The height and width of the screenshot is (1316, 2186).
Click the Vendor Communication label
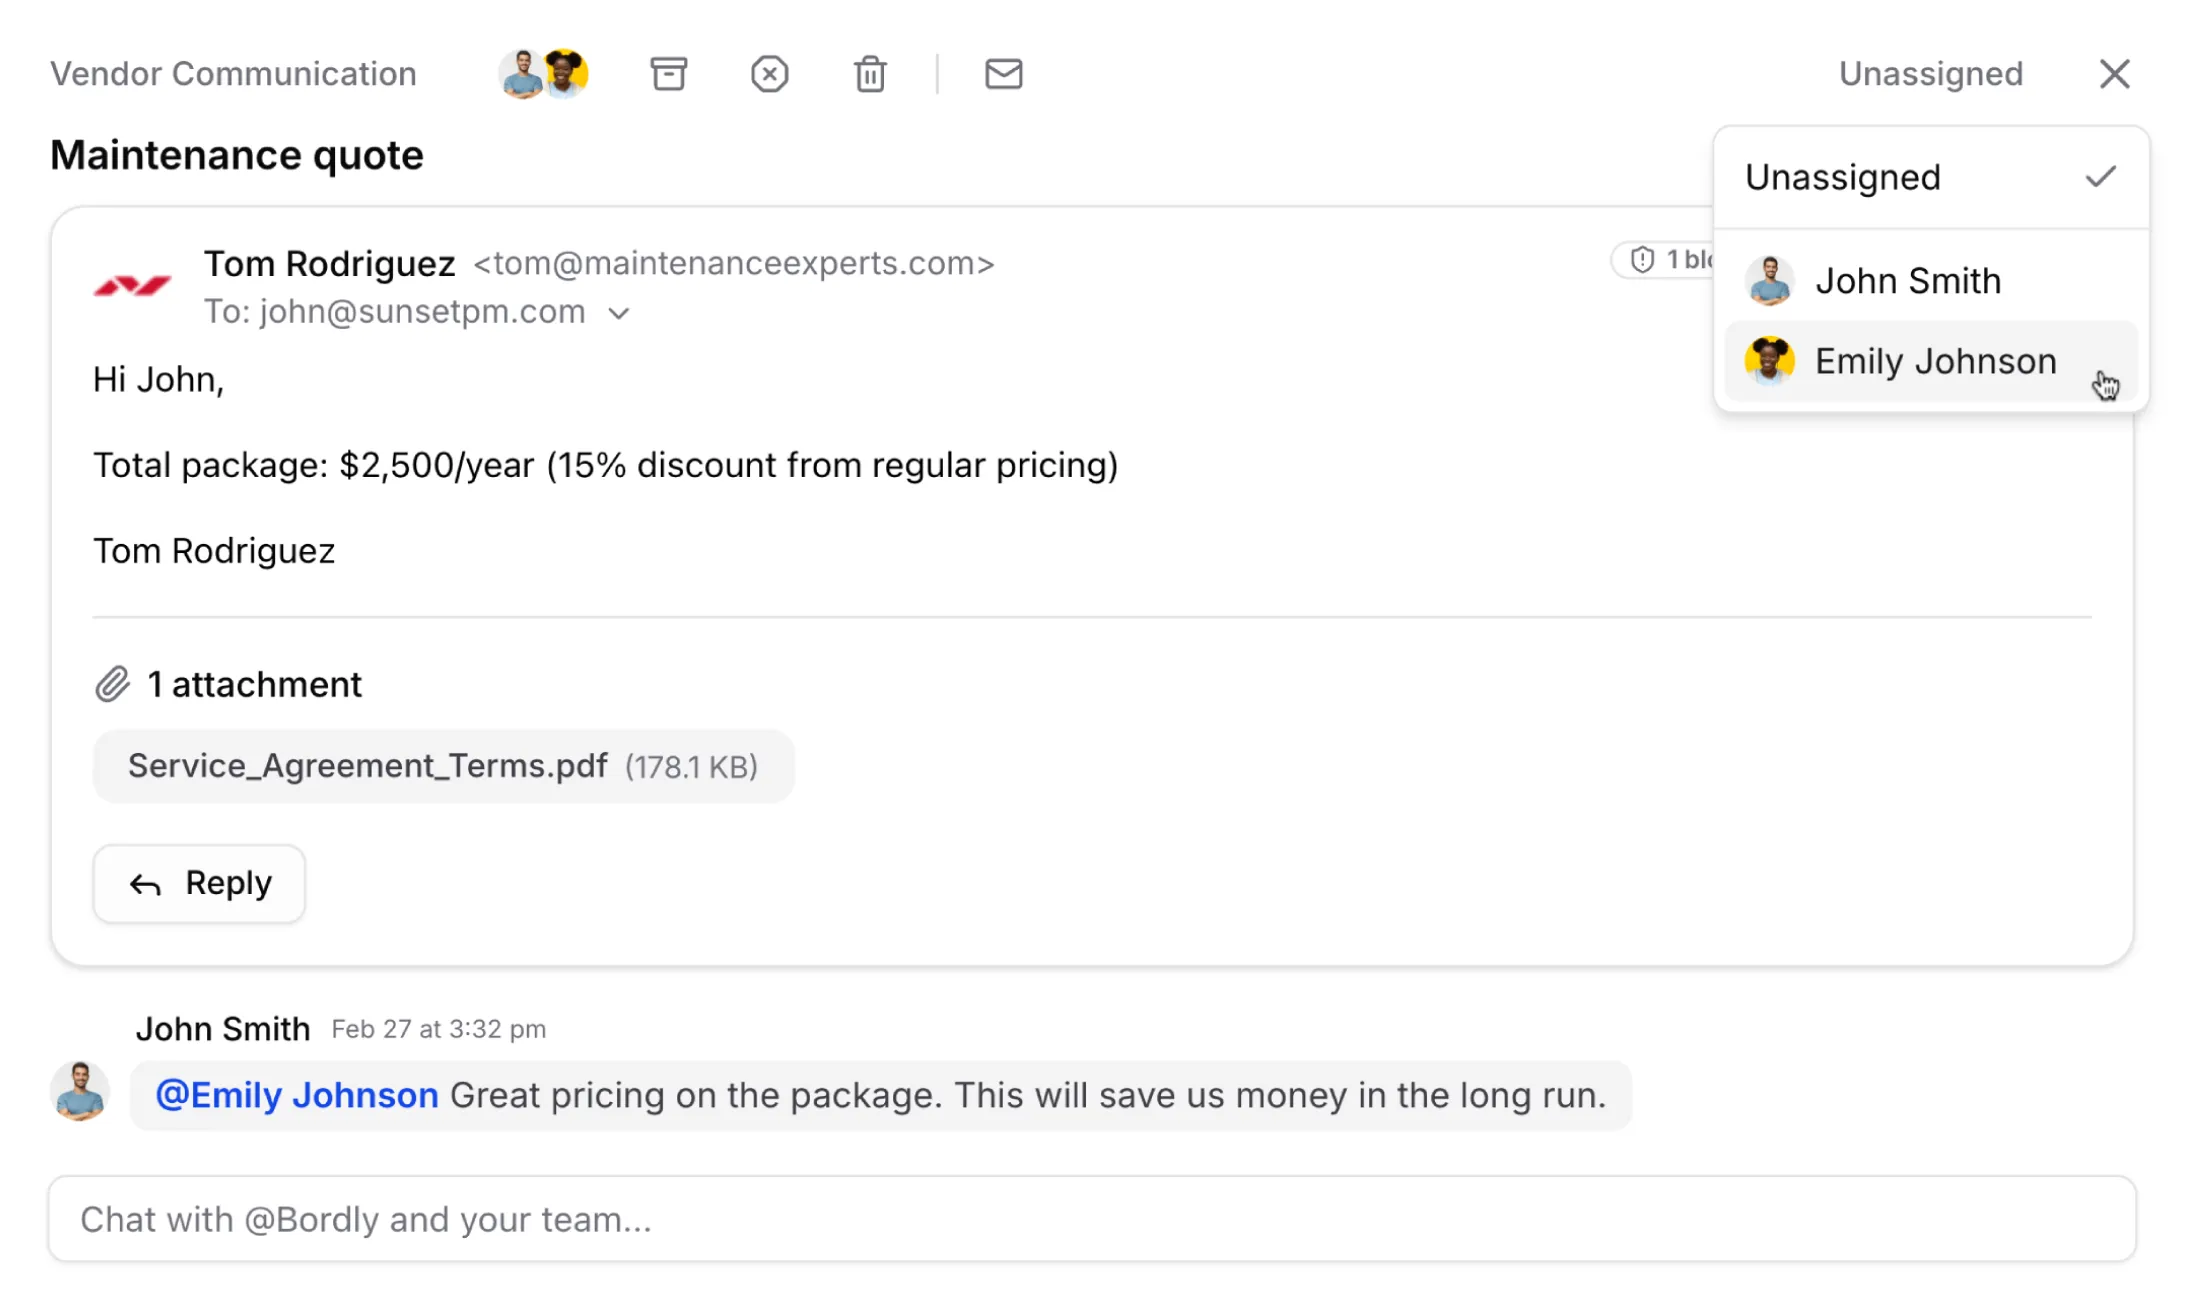click(233, 74)
